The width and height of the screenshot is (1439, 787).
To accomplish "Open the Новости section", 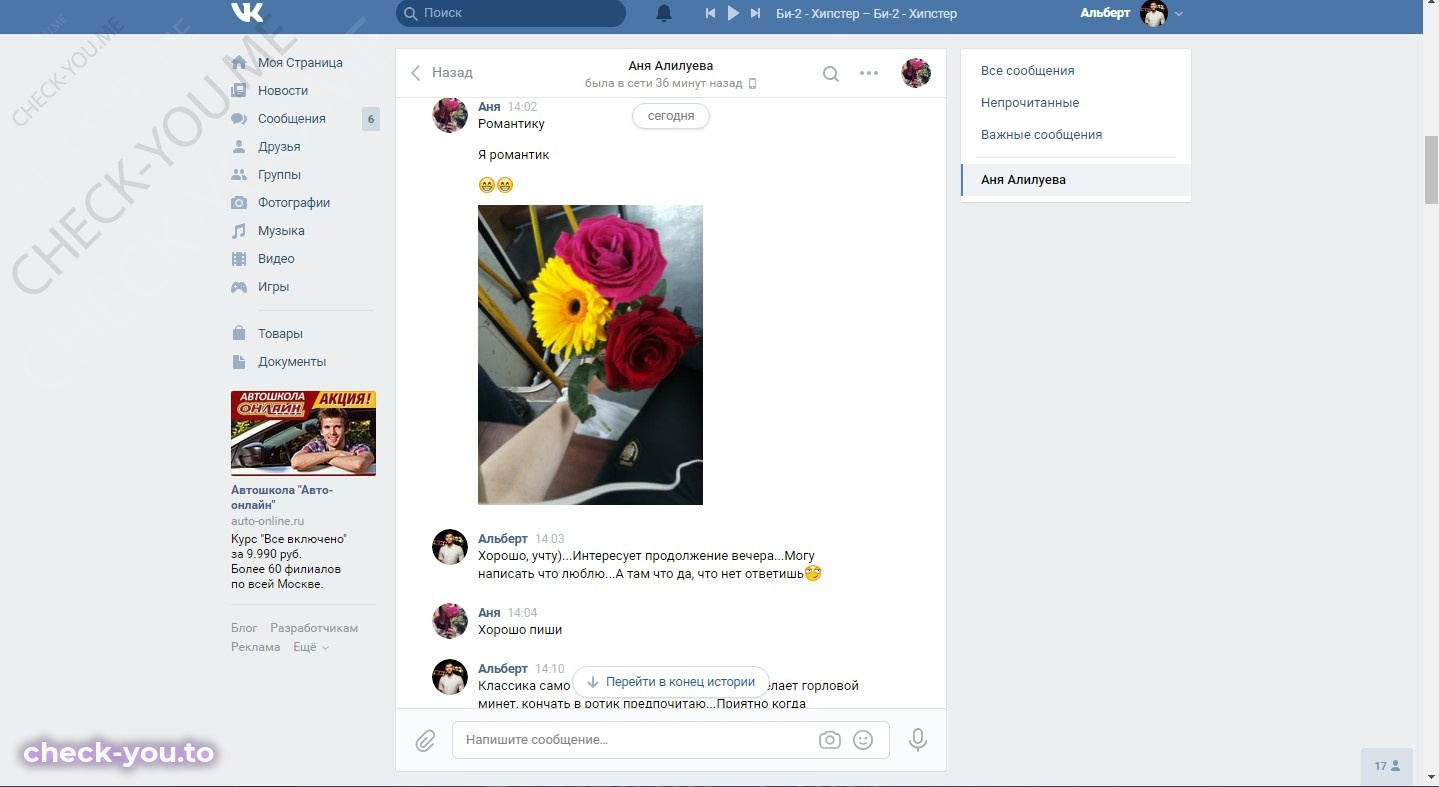I will click(283, 90).
